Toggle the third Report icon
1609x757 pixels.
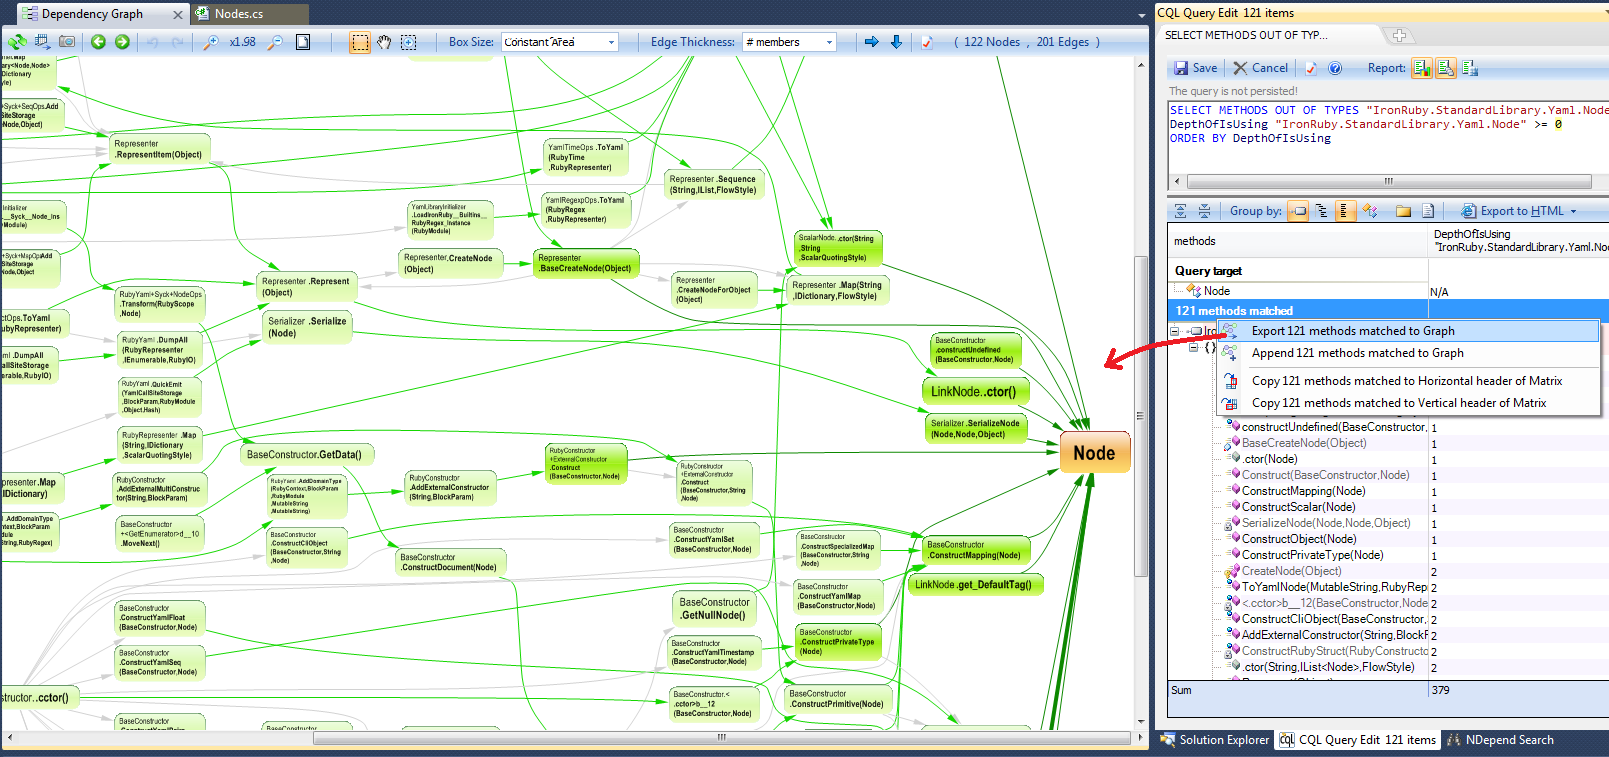point(1469,68)
